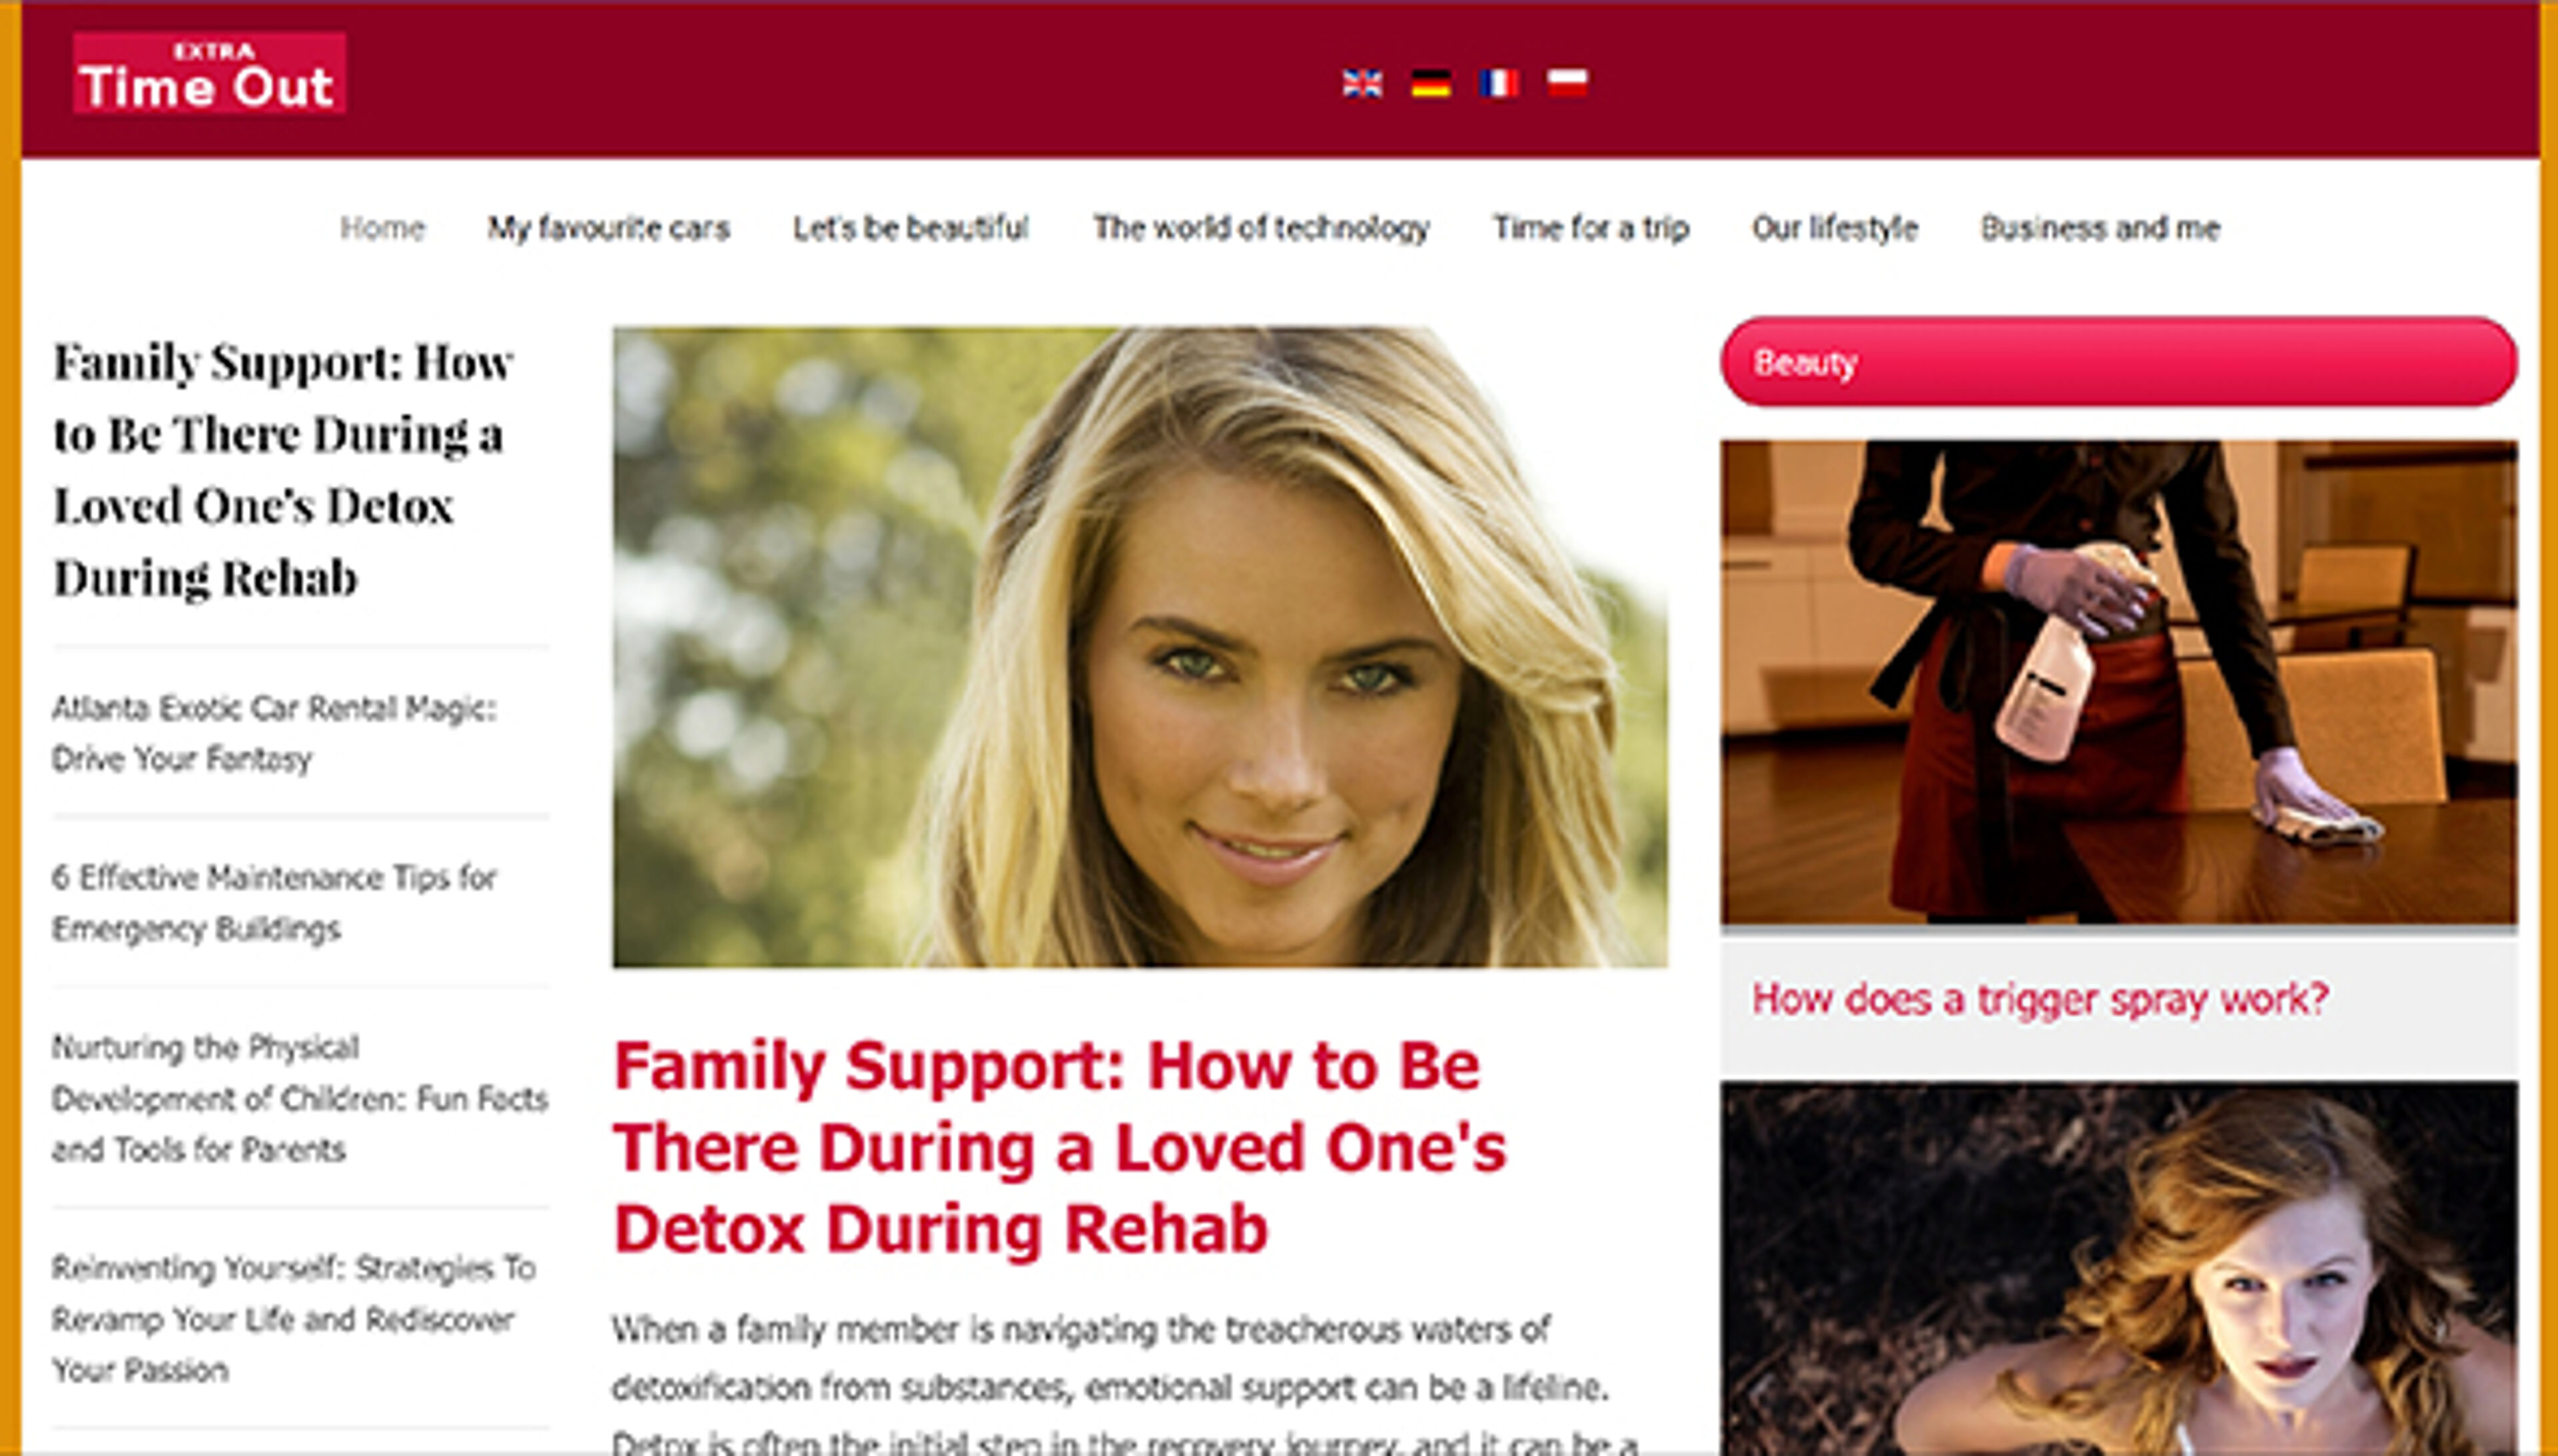Open the My favourite cars section
Viewport: 2558px width, 1456px height.
tap(609, 228)
